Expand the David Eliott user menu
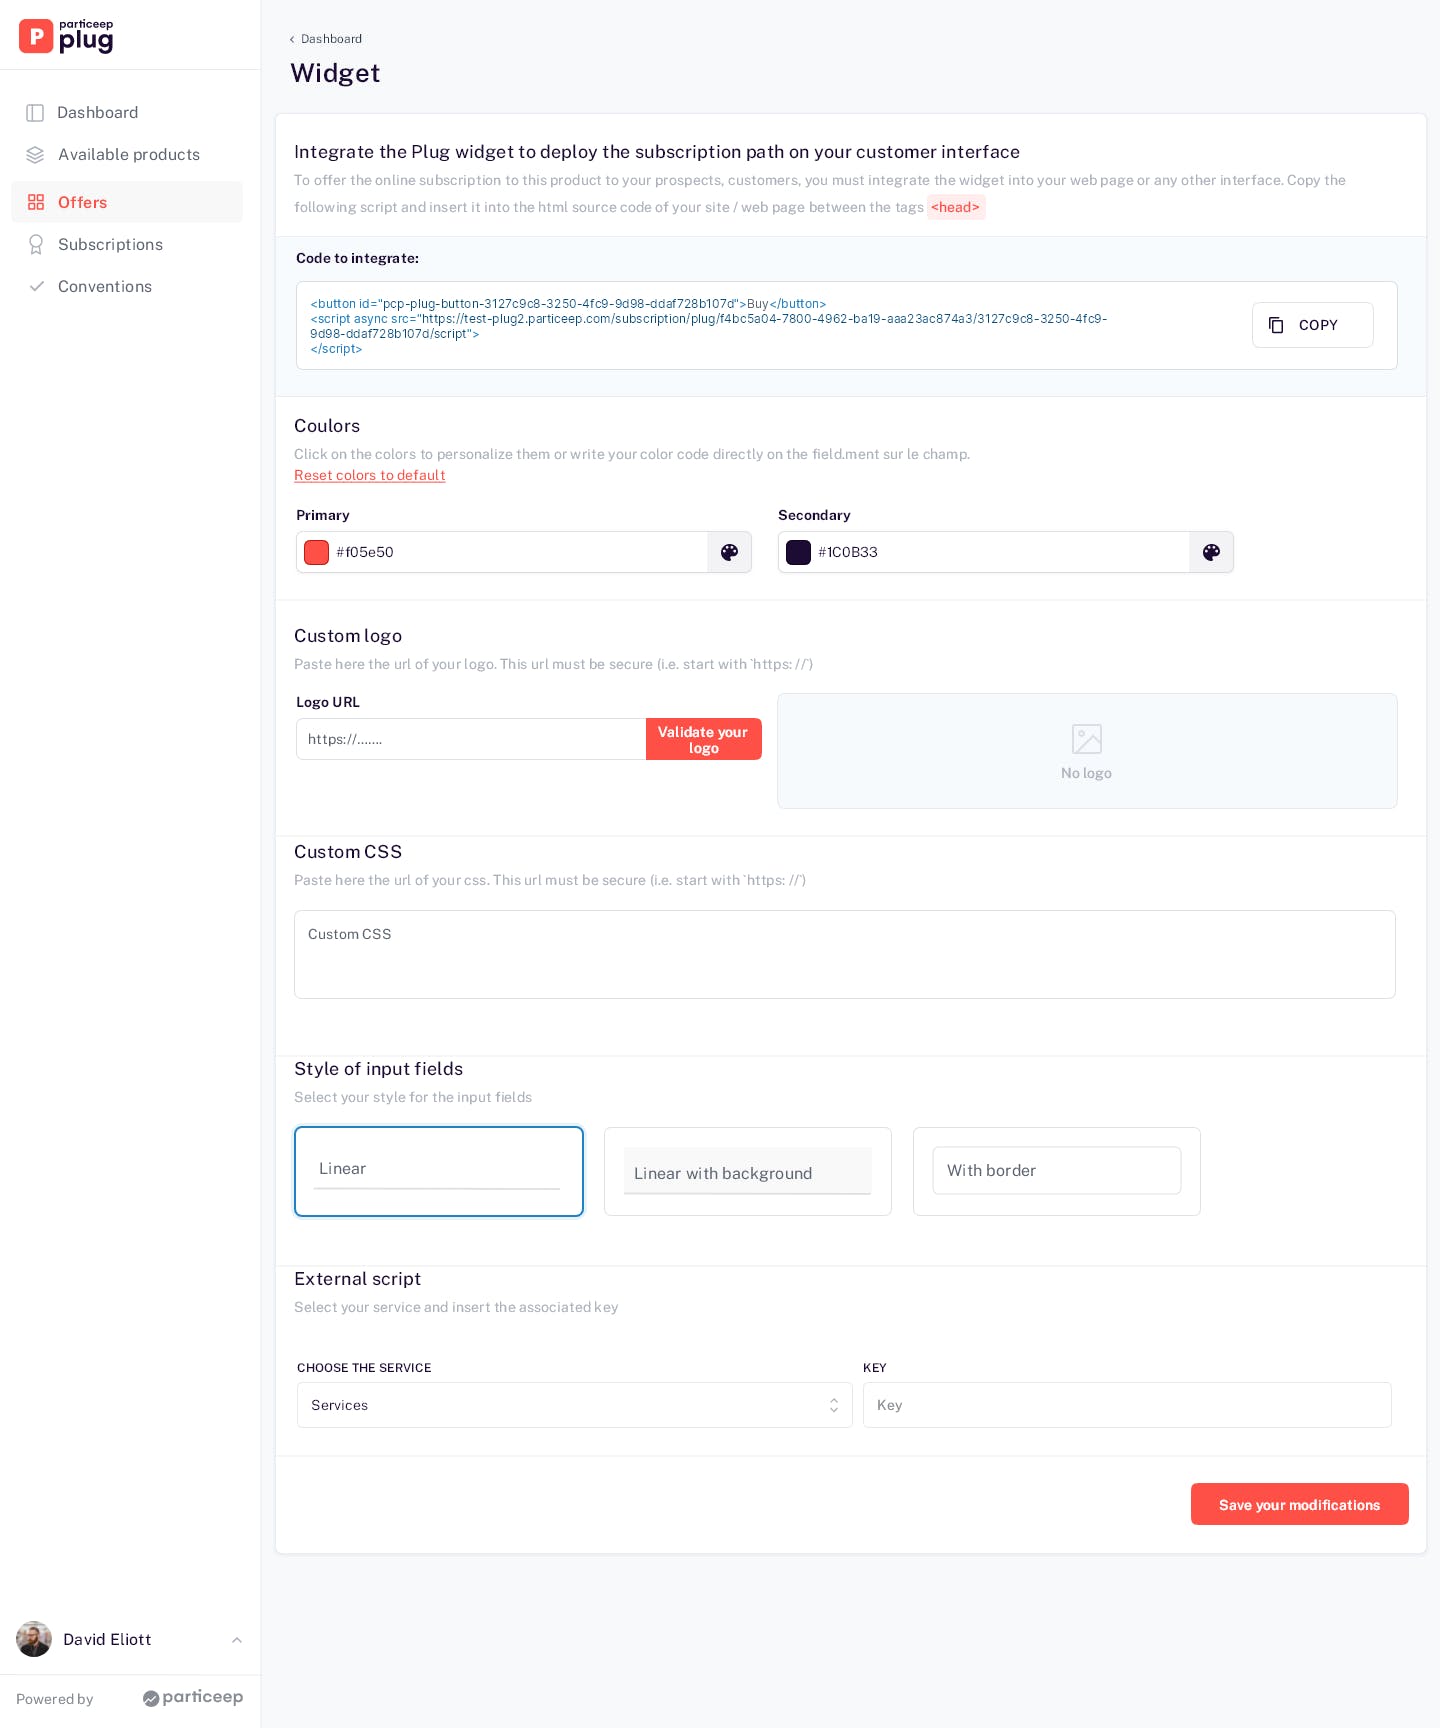 [x=236, y=1640]
